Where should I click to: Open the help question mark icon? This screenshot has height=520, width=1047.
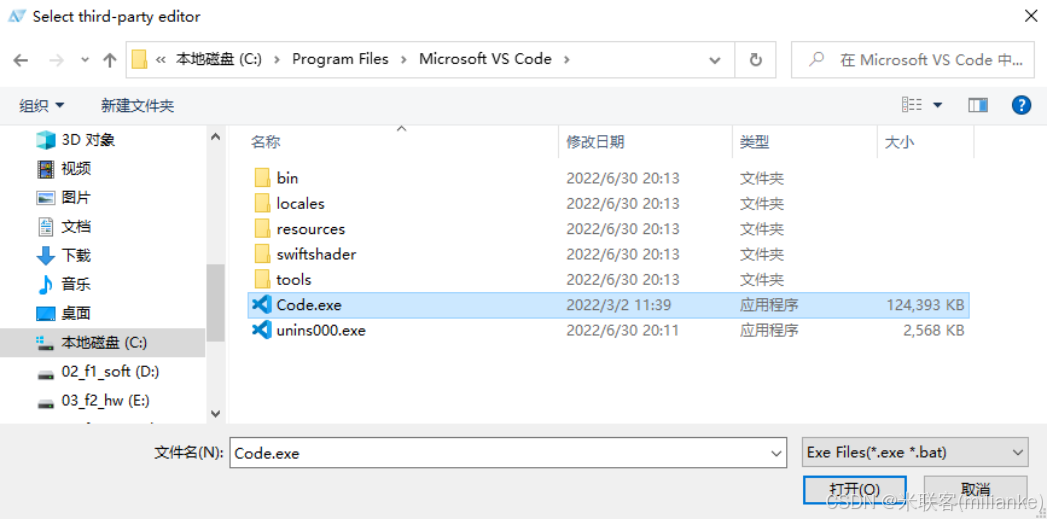point(1021,105)
